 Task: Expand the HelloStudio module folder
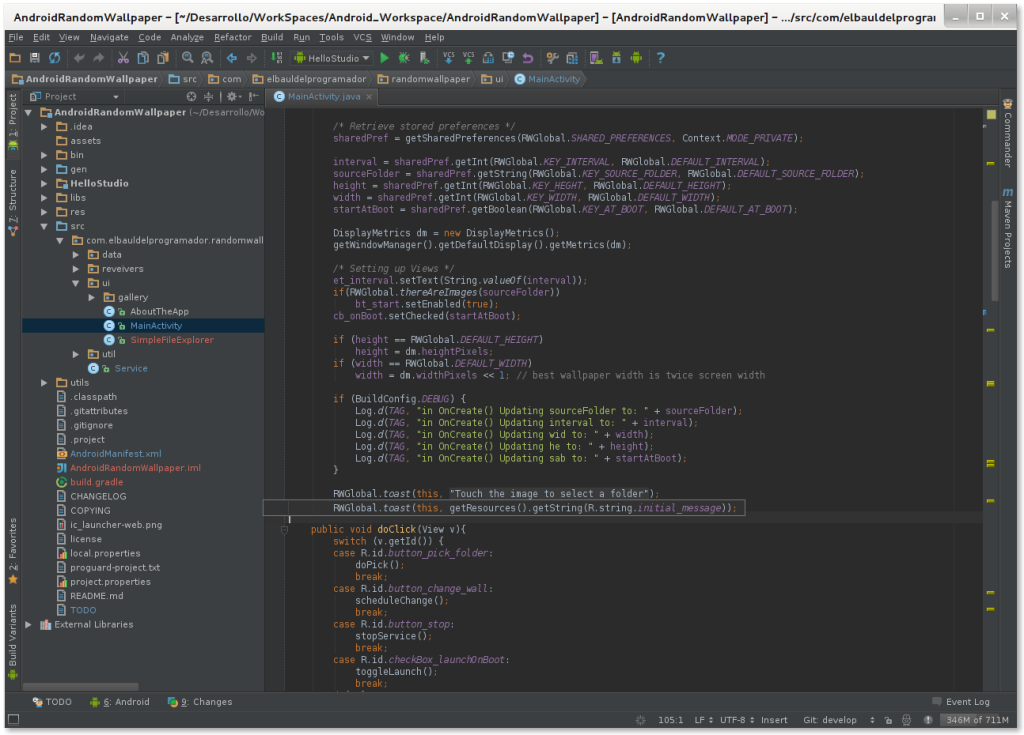pos(44,184)
